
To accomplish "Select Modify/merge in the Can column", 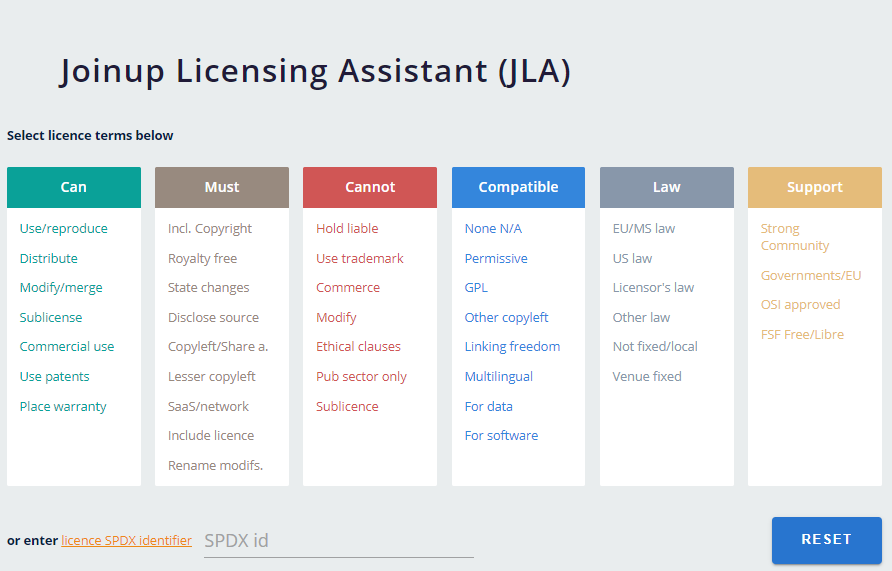I will tap(61, 288).
